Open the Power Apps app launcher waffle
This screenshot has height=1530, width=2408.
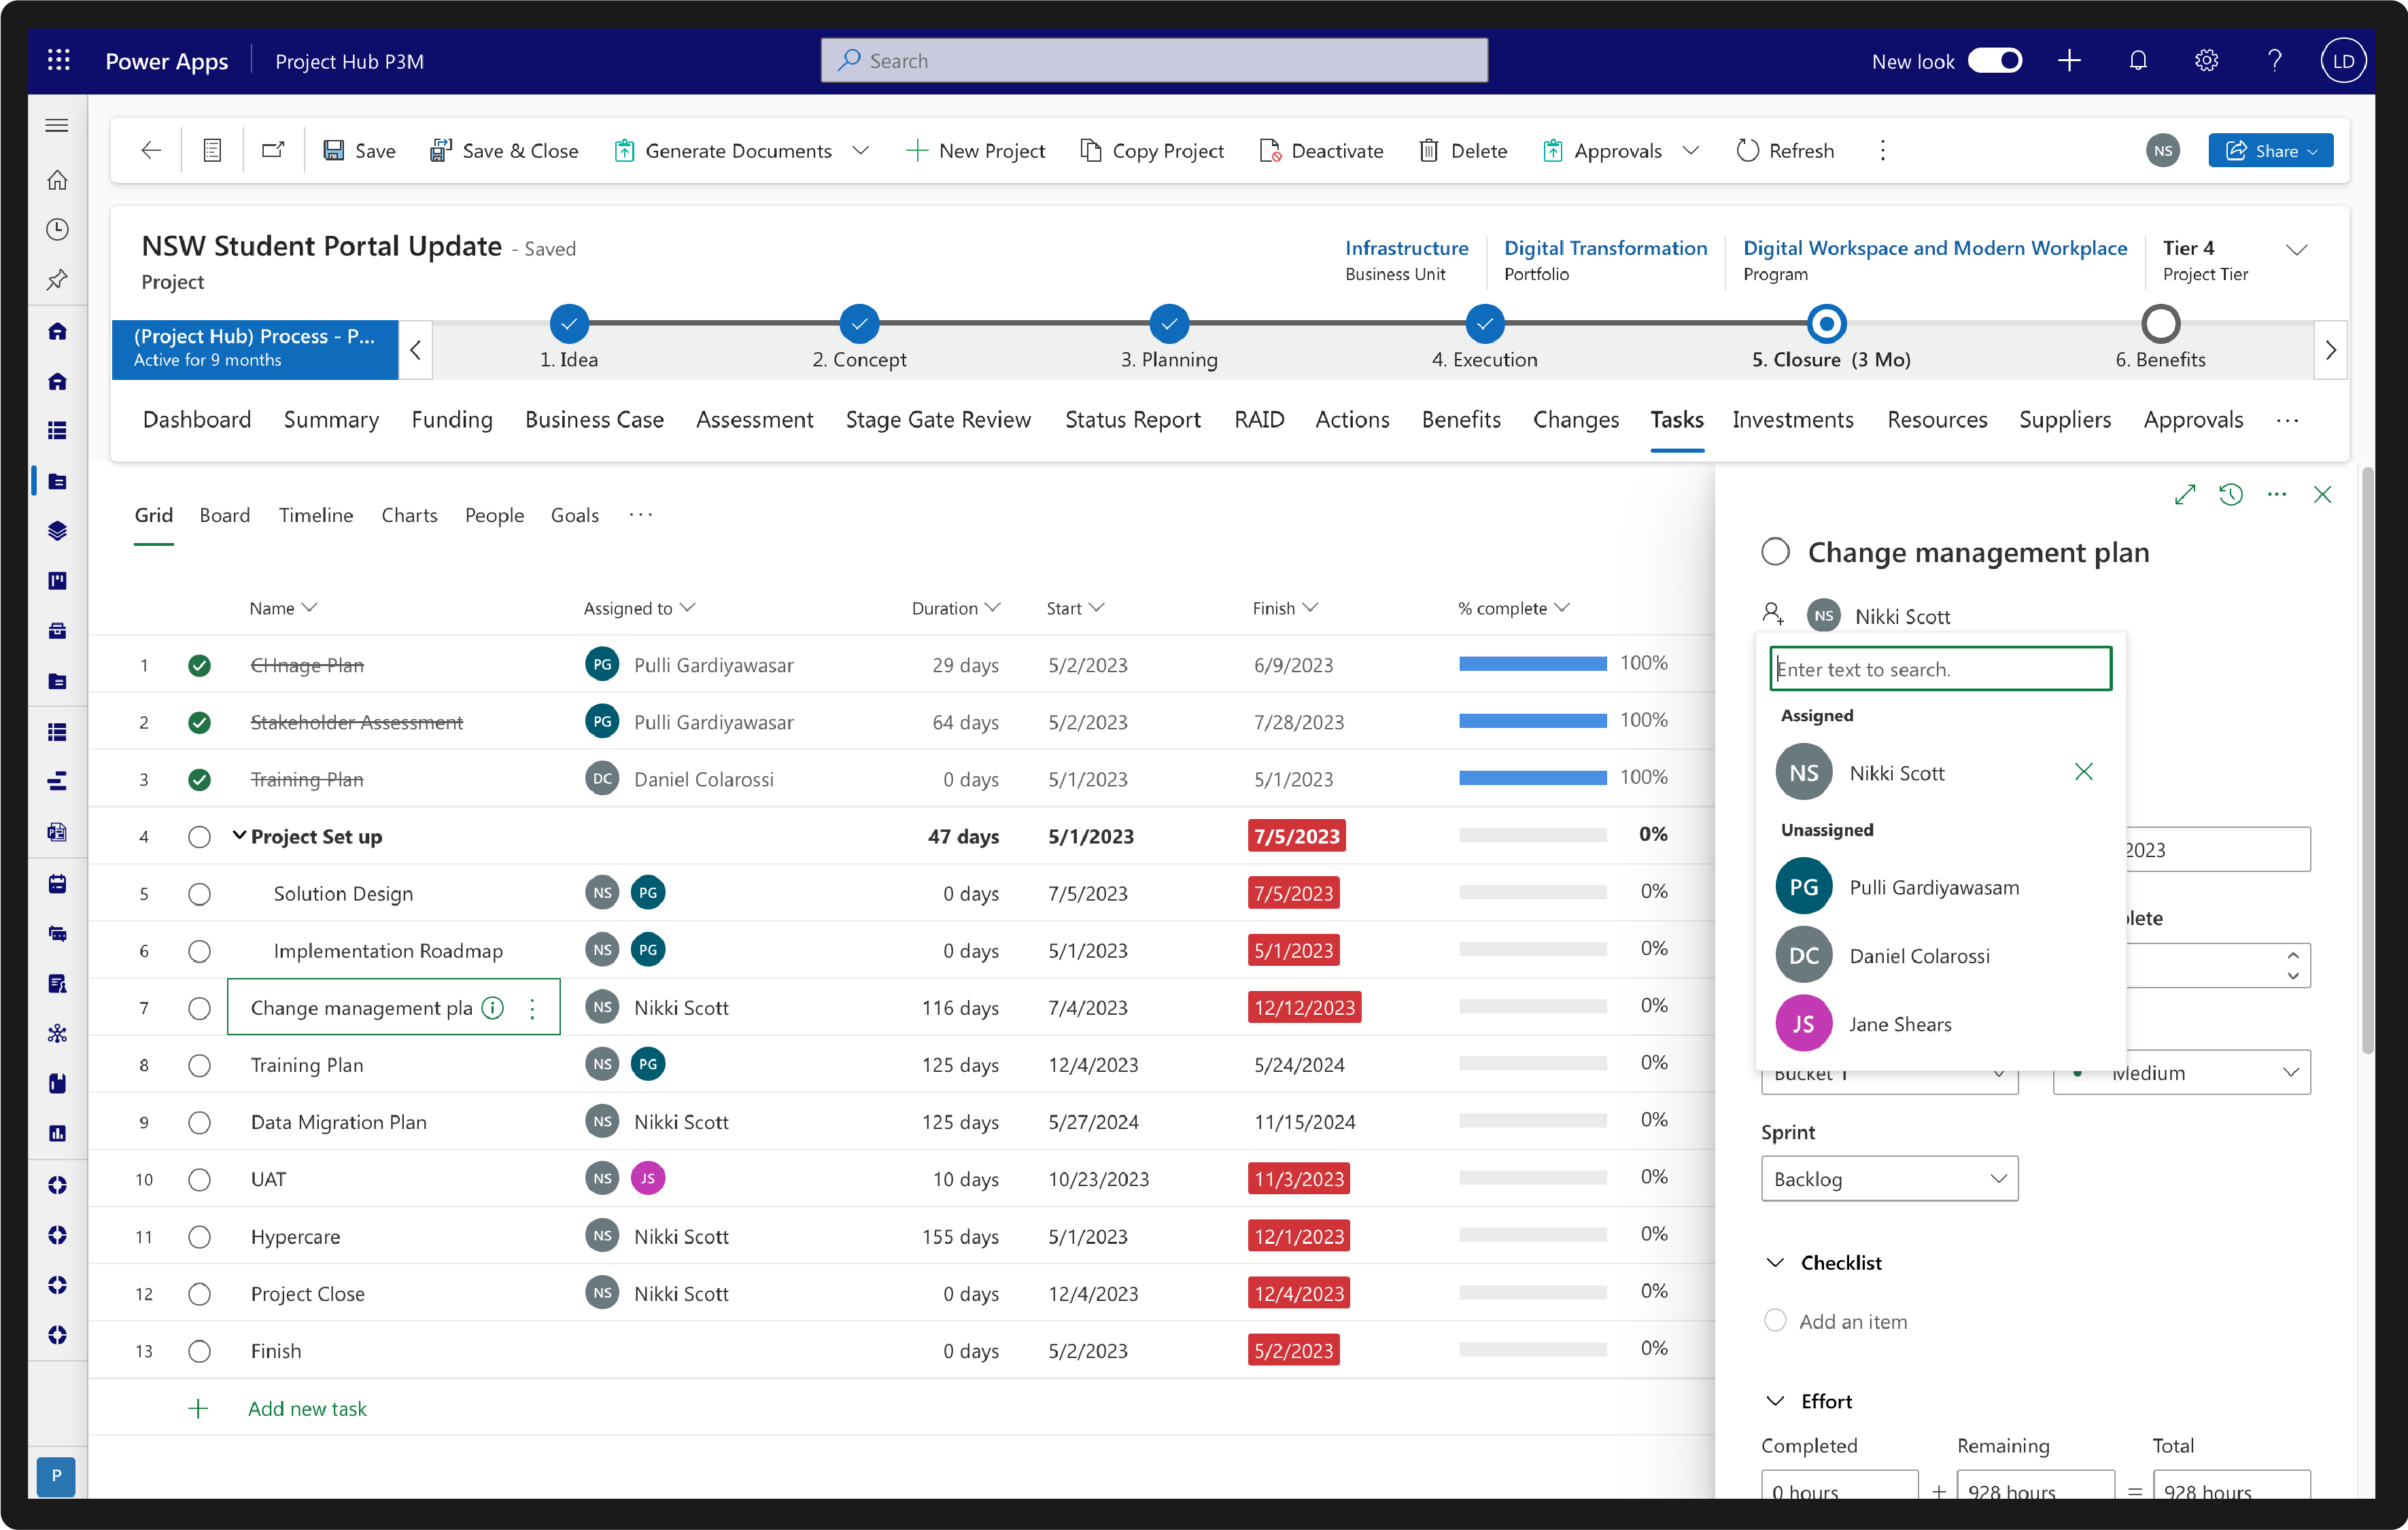58,60
